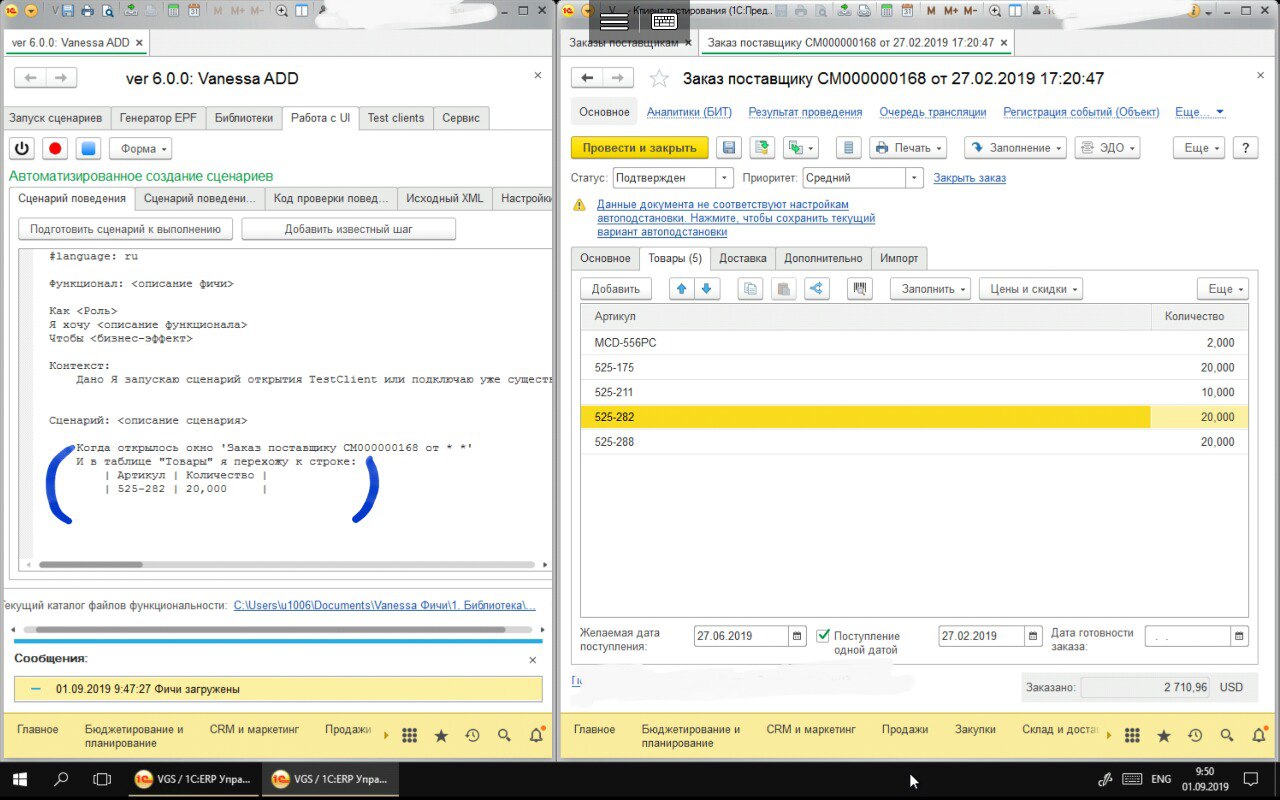Go forward in the order window
This screenshot has height=800, width=1280.
click(x=619, y=78)
